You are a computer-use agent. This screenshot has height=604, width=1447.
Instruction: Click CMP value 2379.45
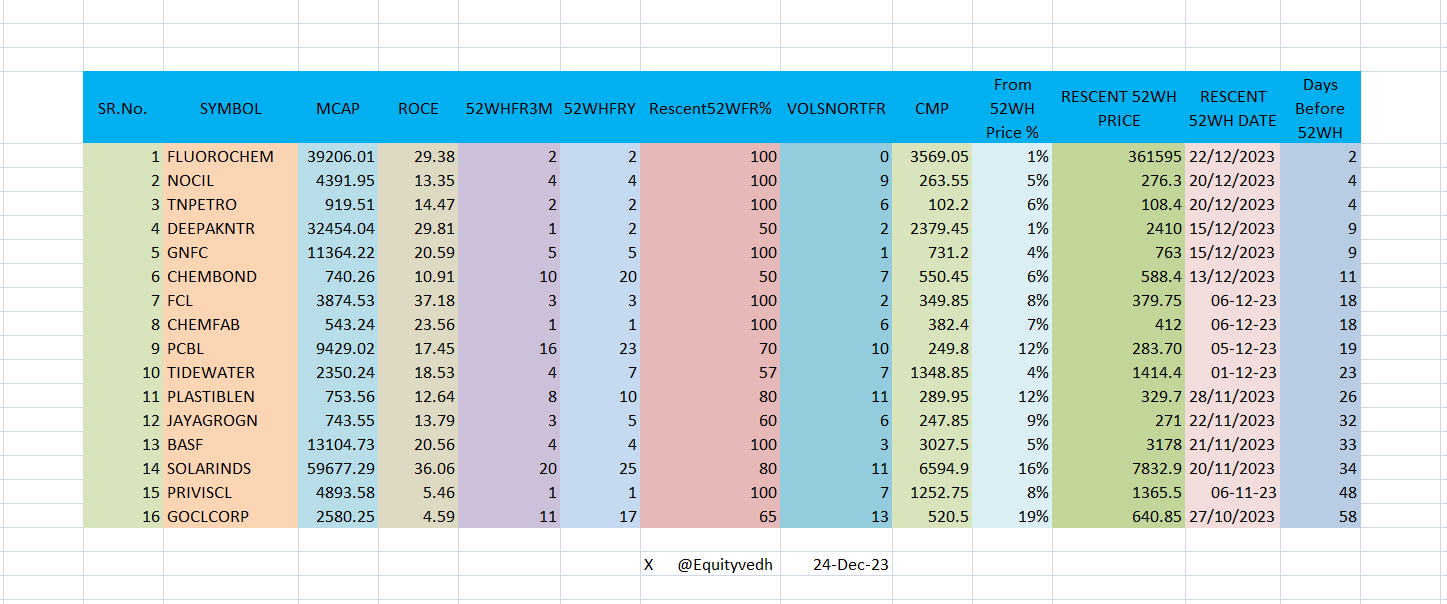[932, 228]
